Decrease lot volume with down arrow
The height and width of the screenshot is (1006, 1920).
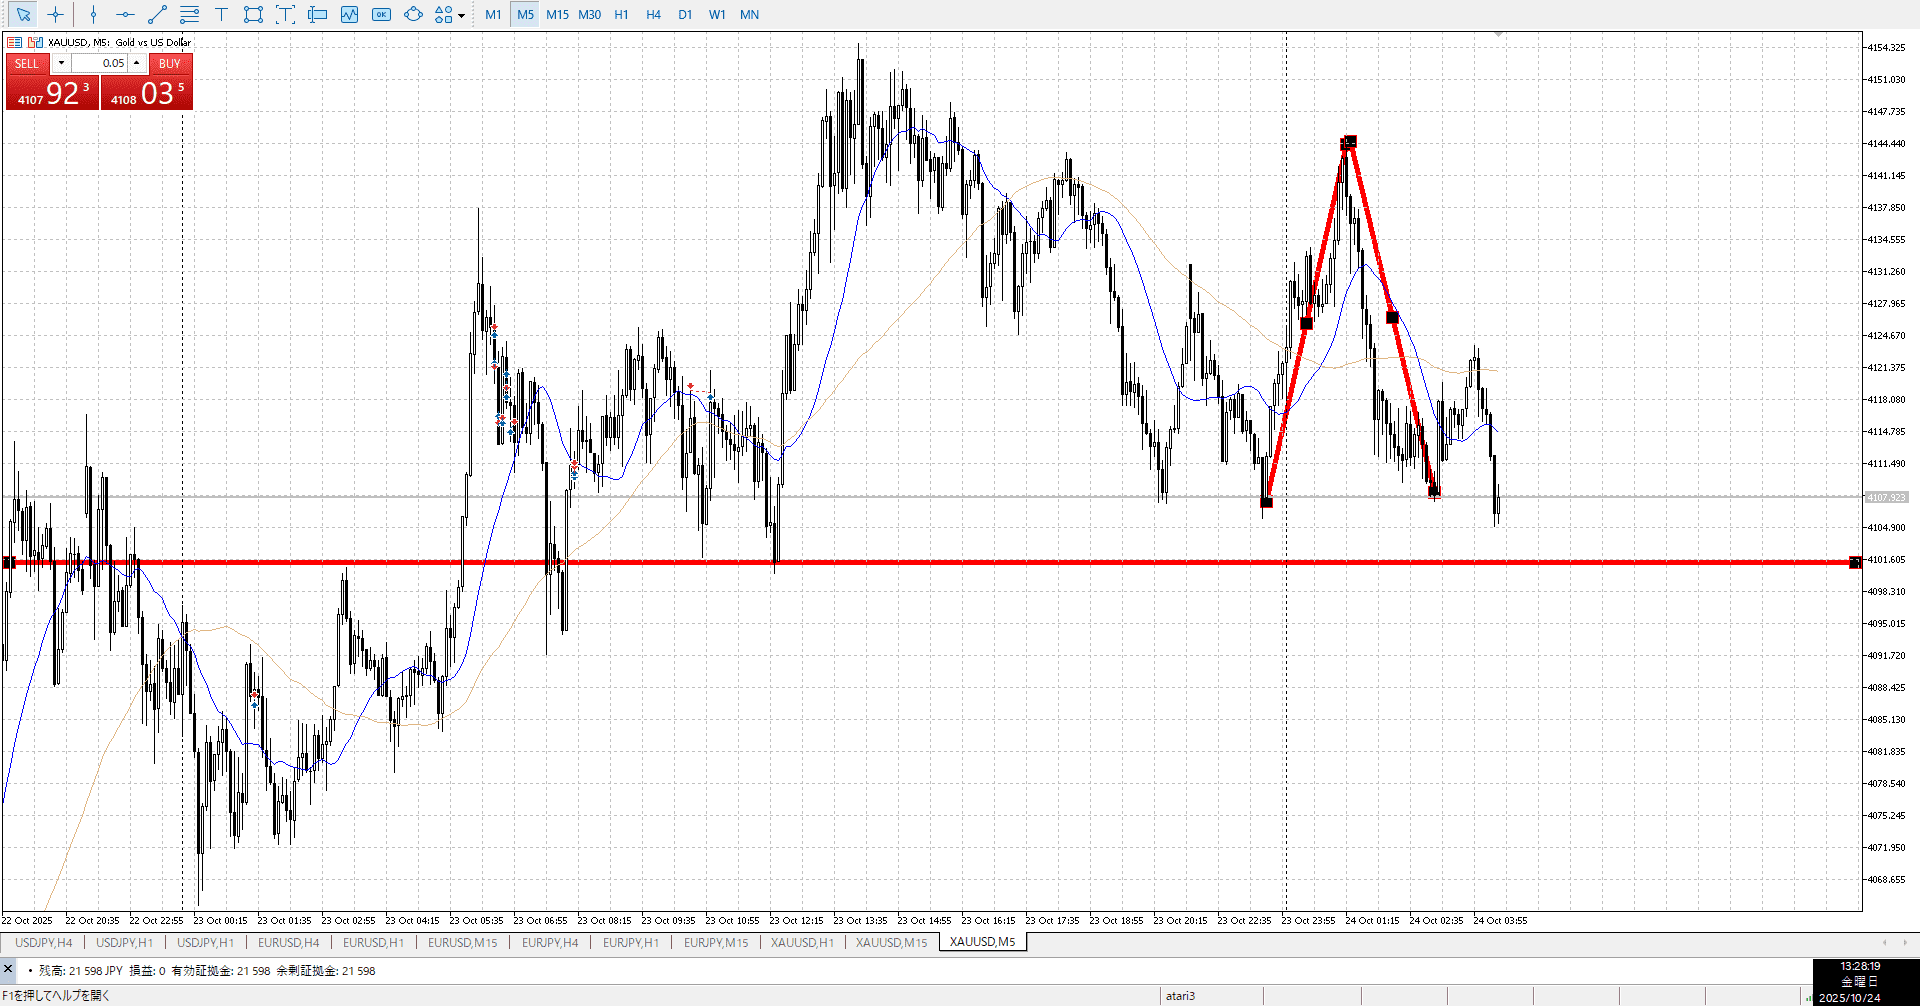tap(61, 63)
